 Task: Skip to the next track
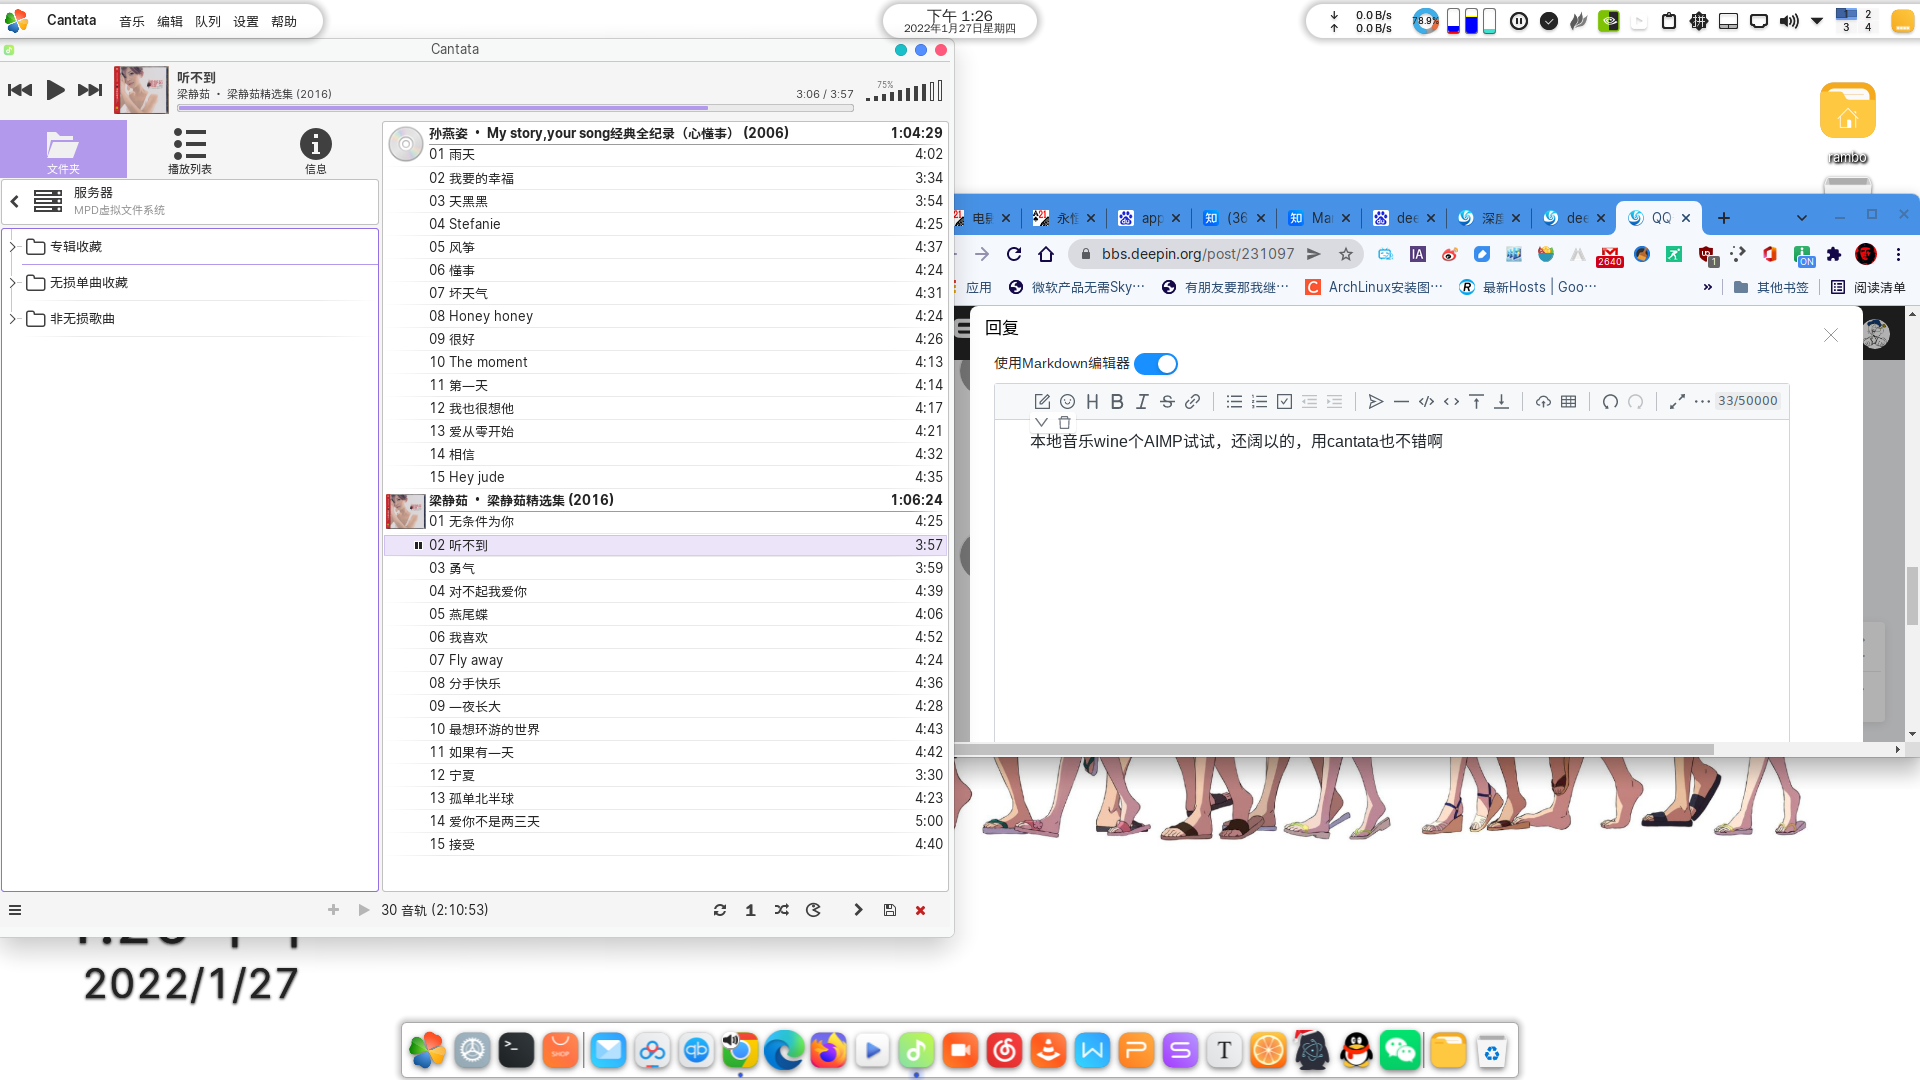click(90, 90)
